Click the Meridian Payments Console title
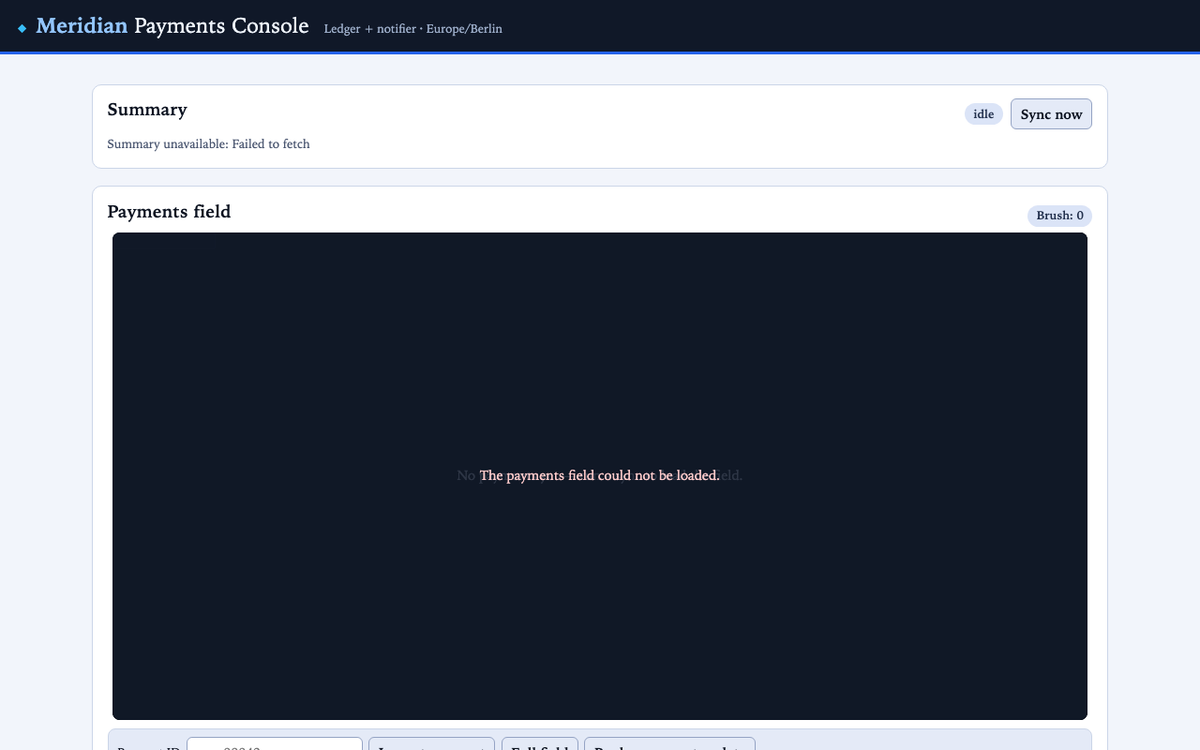This screenshot has height=750, width=1200. (x=172, y=26)
